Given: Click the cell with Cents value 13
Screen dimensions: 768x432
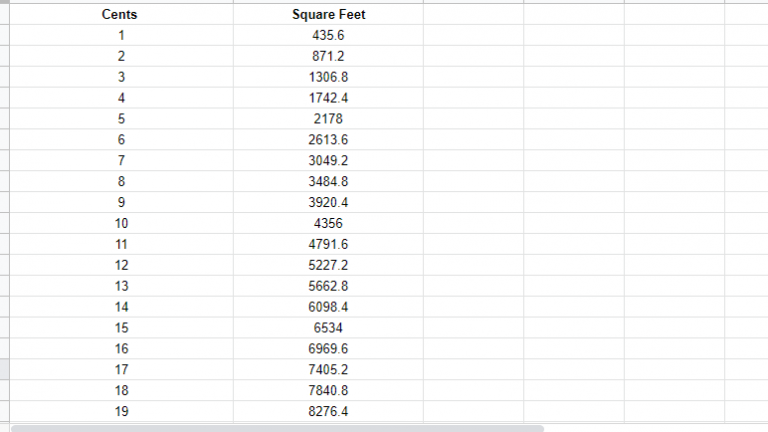Looking at the screenshot, I should (121, 286).
